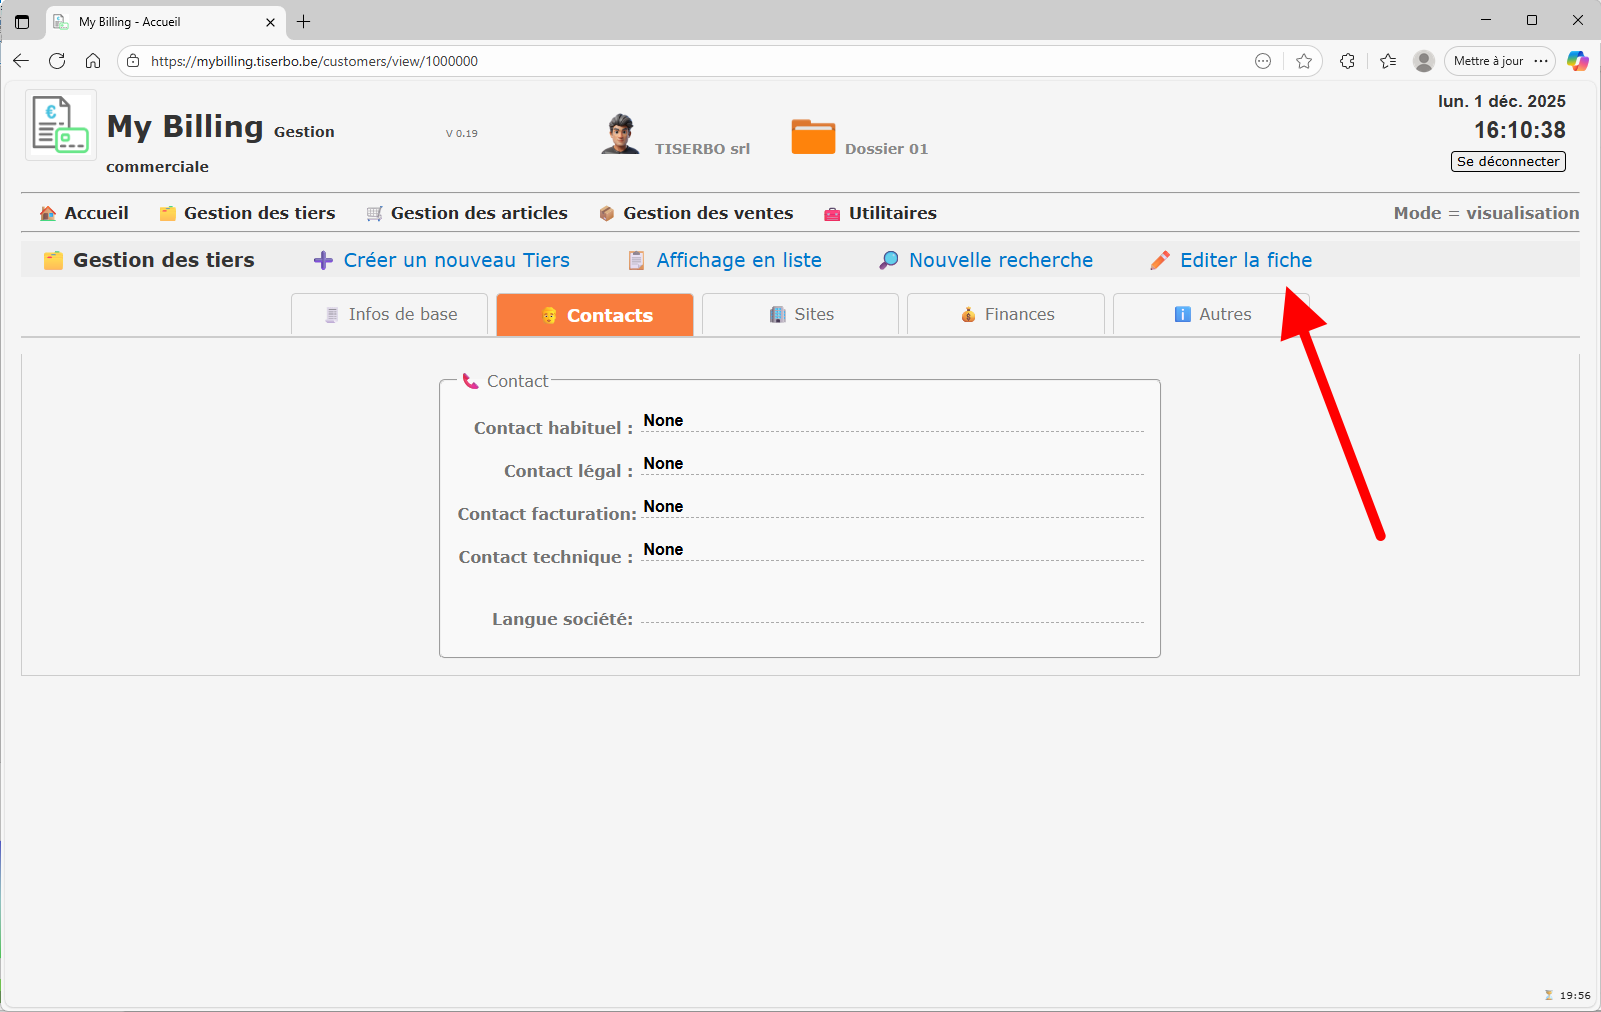
Task: Open the Copilot sidebar icon
Action: tap(1577, 61)
